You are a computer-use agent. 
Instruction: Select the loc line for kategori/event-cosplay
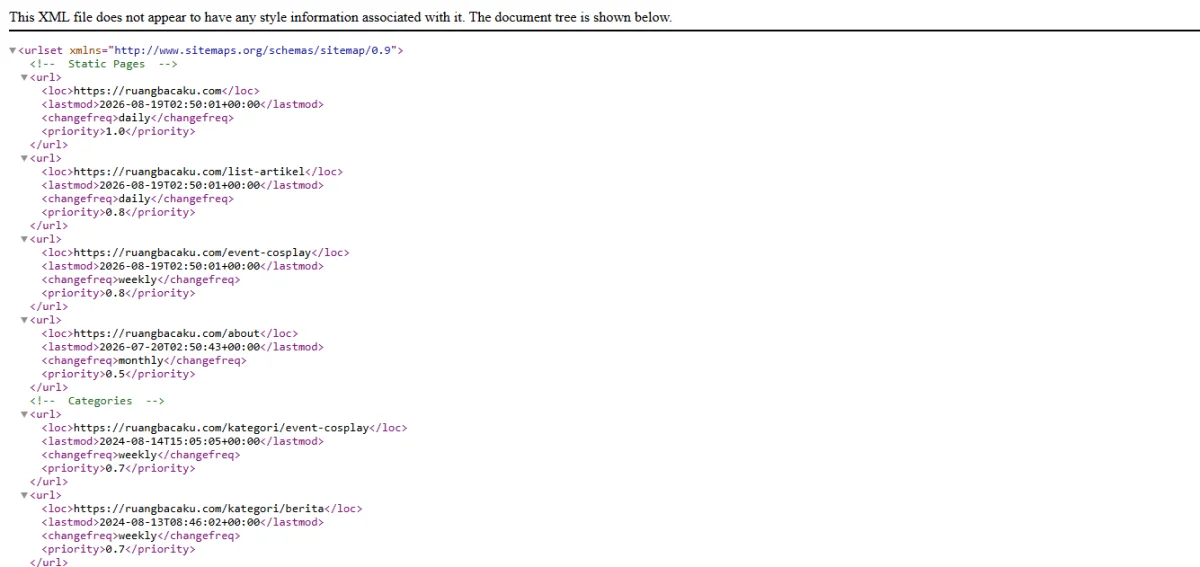(x=224, y=428)
